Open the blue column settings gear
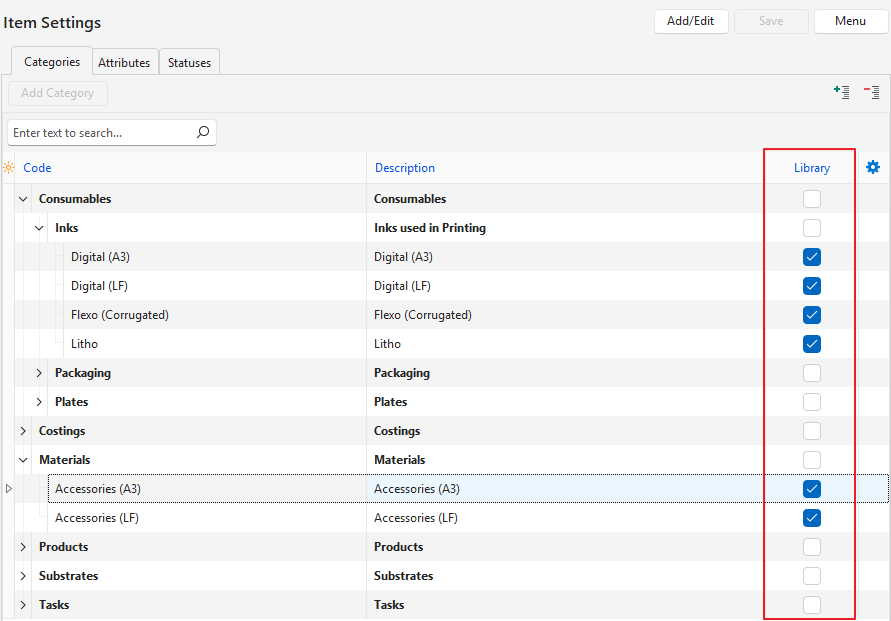This screenshot has width=891, height=621. (x=873, y=167)
